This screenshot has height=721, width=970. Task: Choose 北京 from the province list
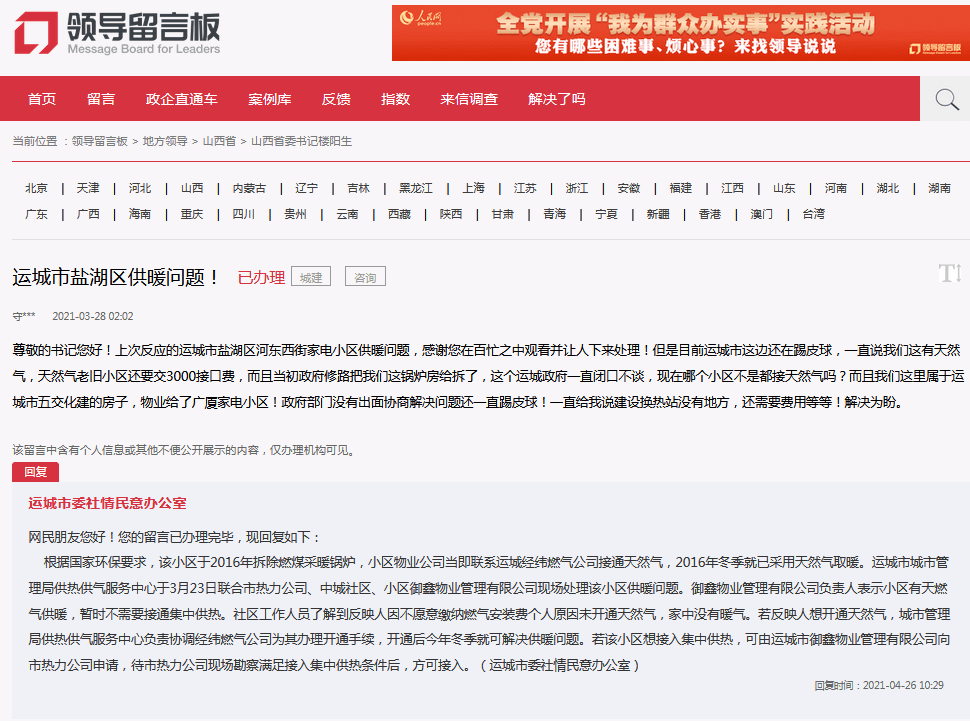tap(36, 188)
